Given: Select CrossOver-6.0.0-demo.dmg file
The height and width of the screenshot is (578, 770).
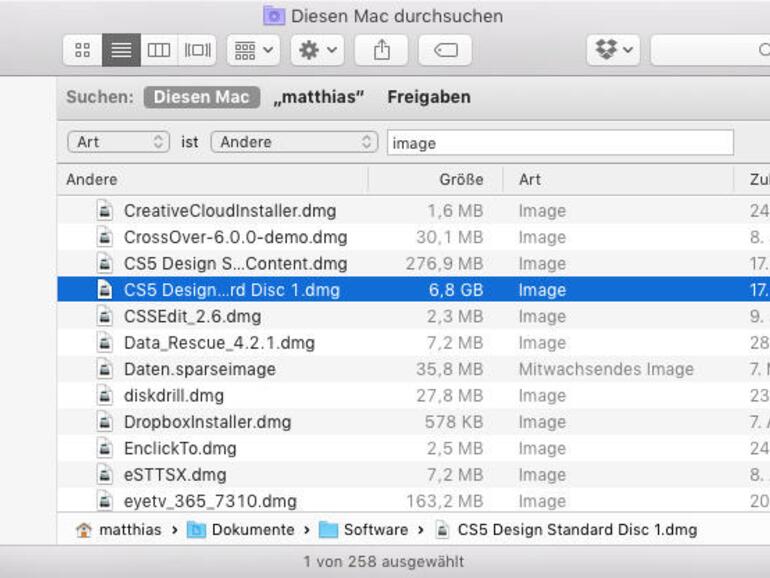Looking at the screenshot, I should pyautogui.click(x=236, y=237).
